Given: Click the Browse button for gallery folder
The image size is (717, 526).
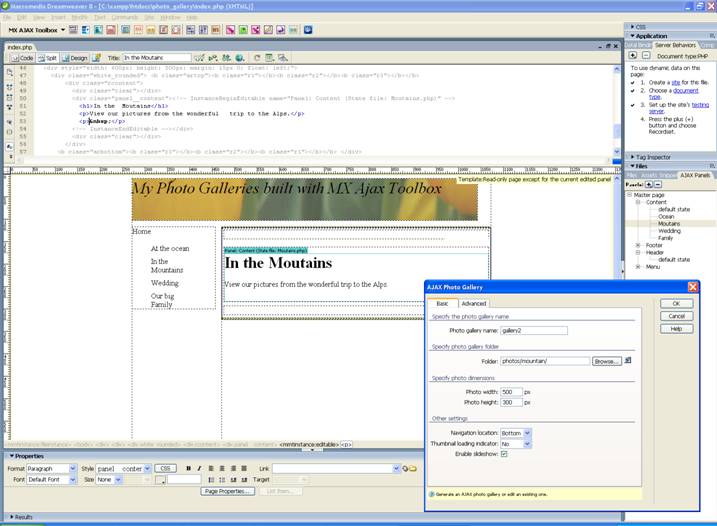Looking at the screenshot, I should coord(607,361).
